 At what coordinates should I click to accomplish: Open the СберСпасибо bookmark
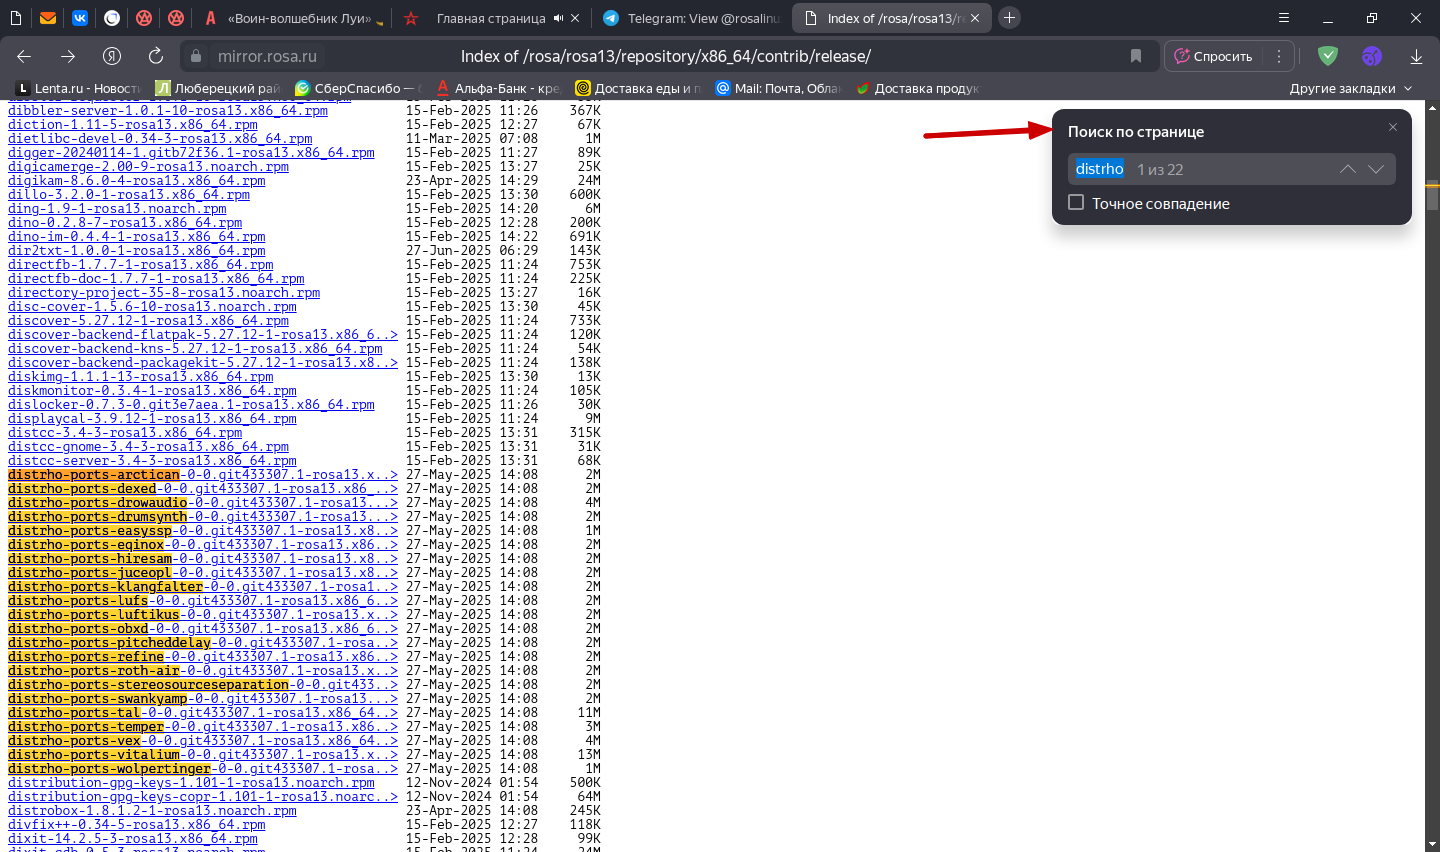tap(358, 88)
